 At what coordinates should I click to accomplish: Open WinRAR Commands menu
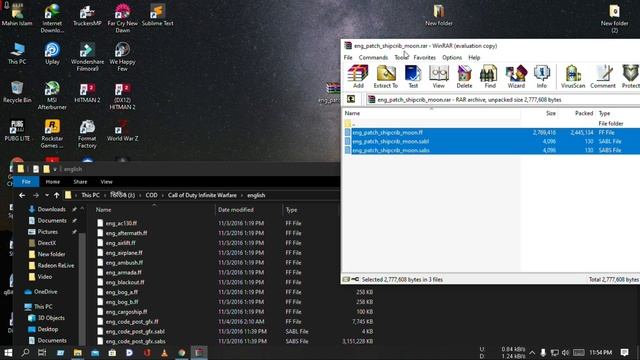click(x=373, y=58)
